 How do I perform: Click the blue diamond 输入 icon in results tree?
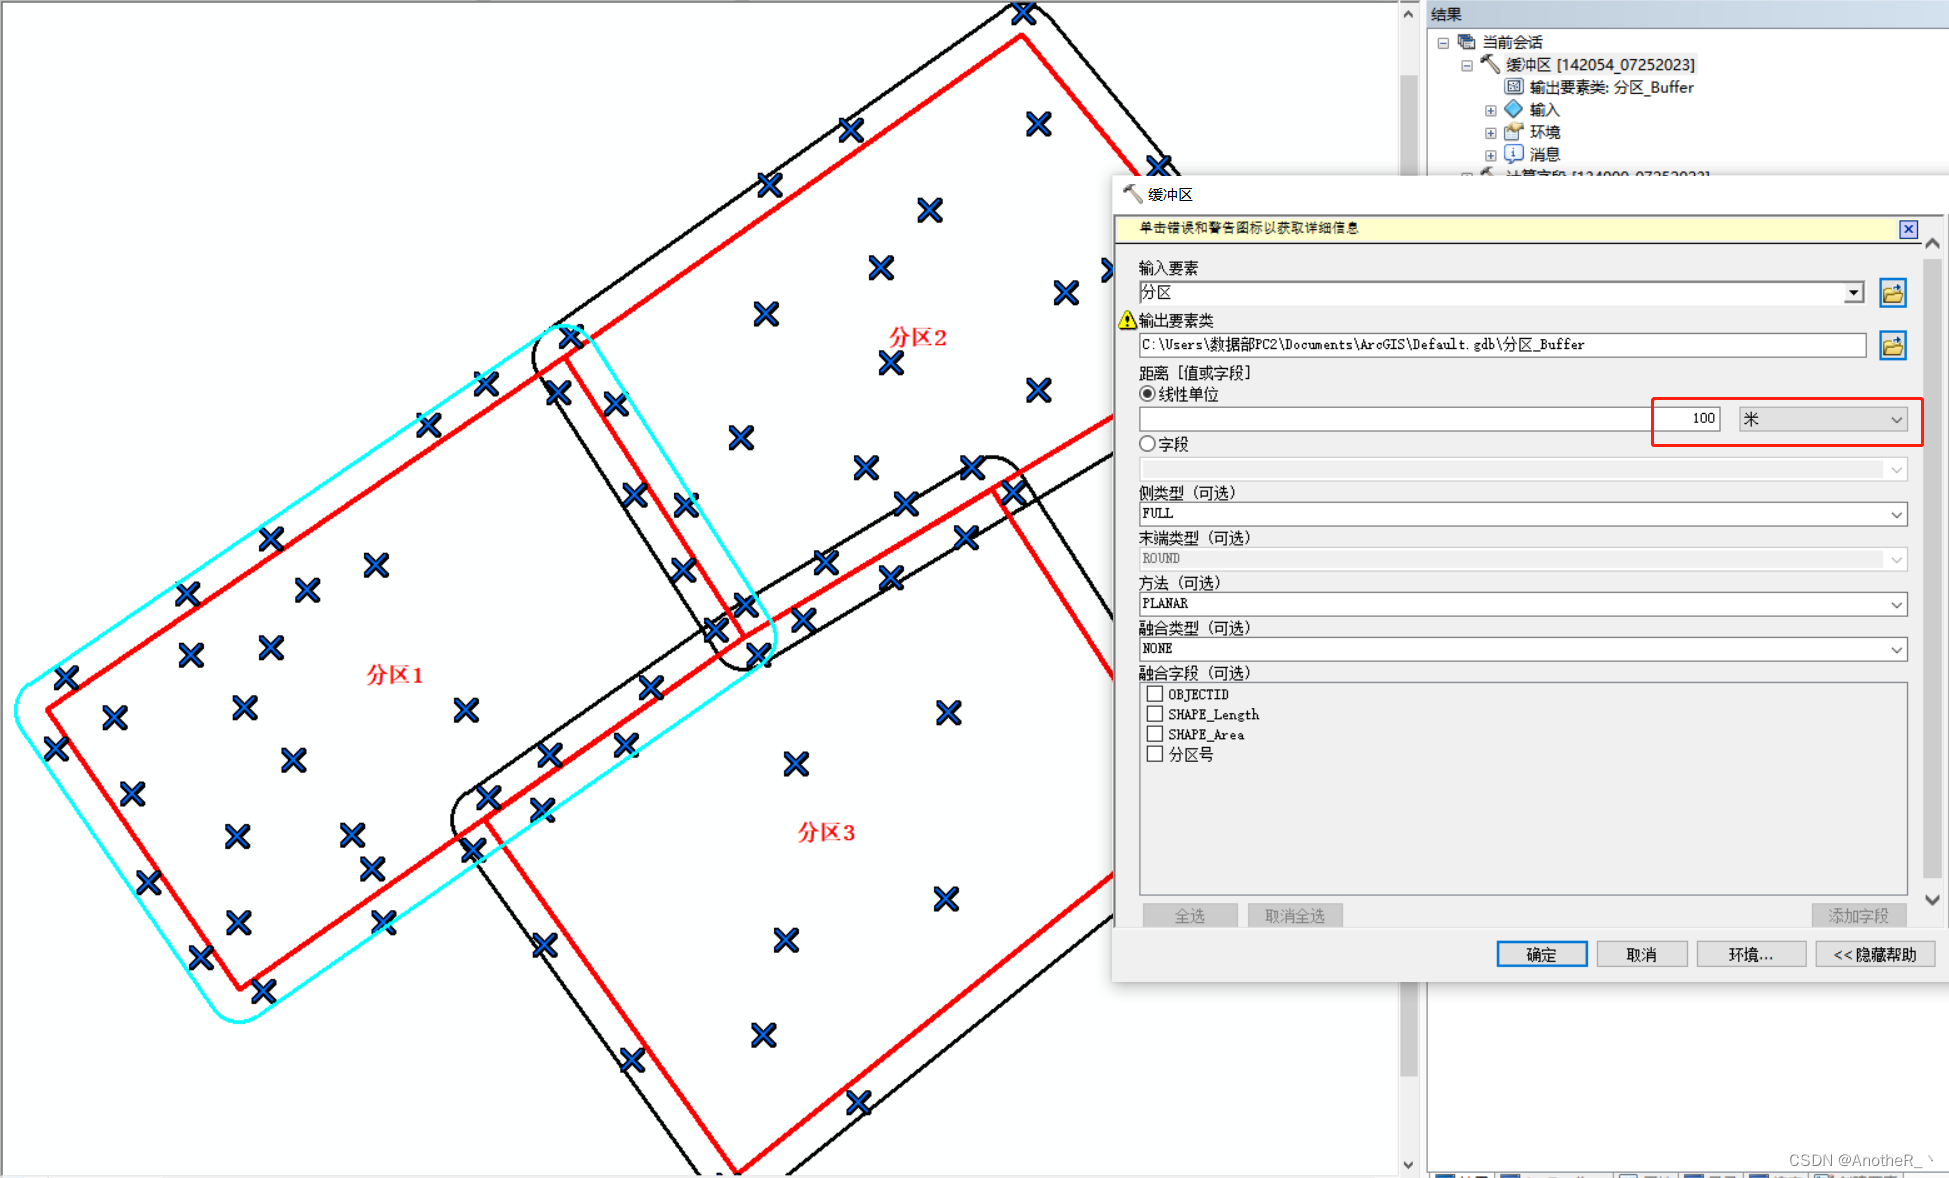click(1513, 110)
